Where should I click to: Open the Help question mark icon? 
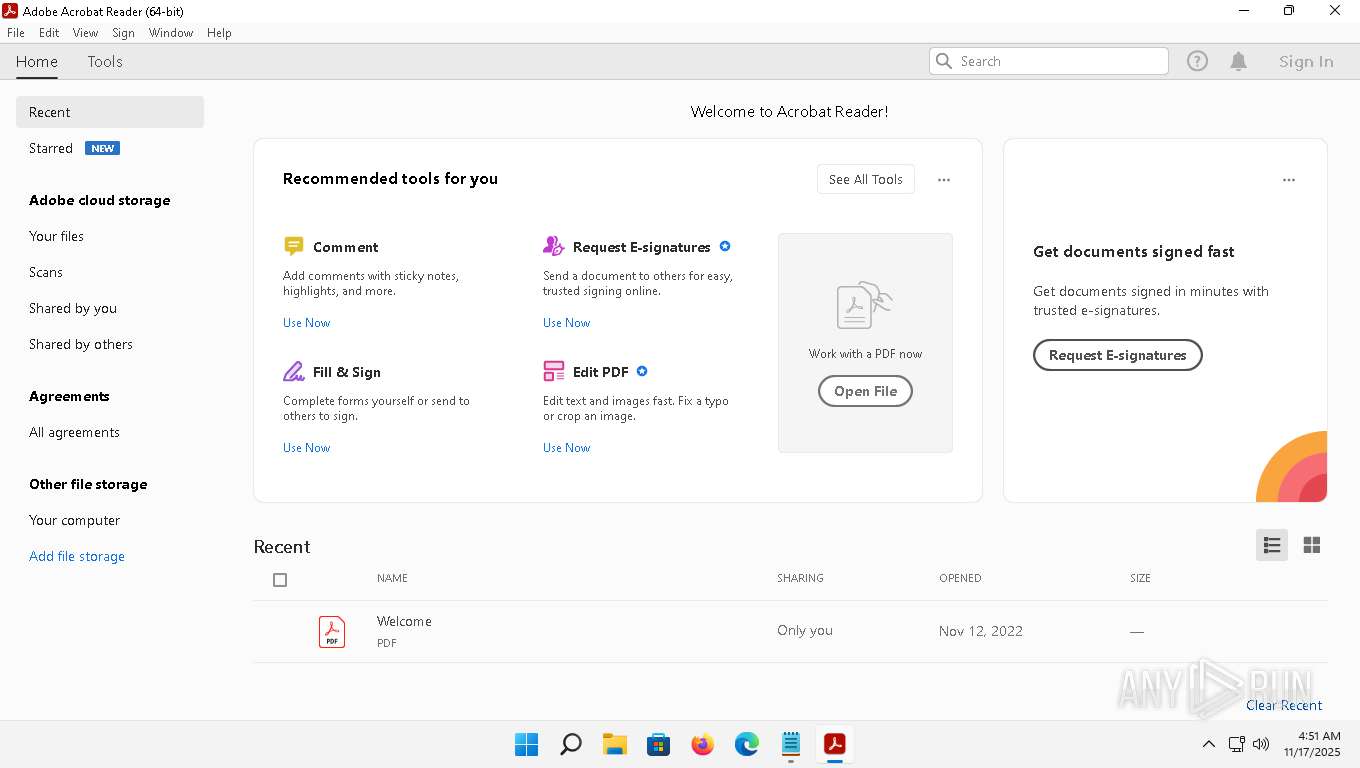[1197, 61]
